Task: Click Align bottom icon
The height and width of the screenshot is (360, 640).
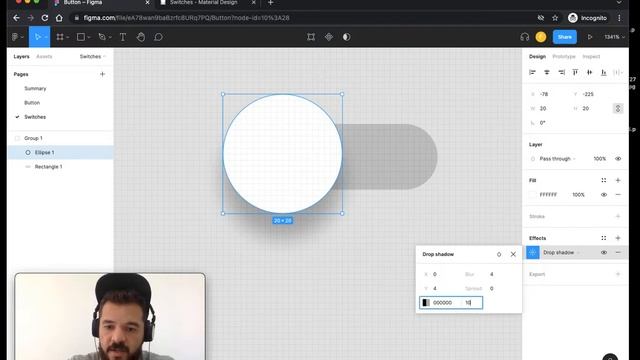Action: 604,72
